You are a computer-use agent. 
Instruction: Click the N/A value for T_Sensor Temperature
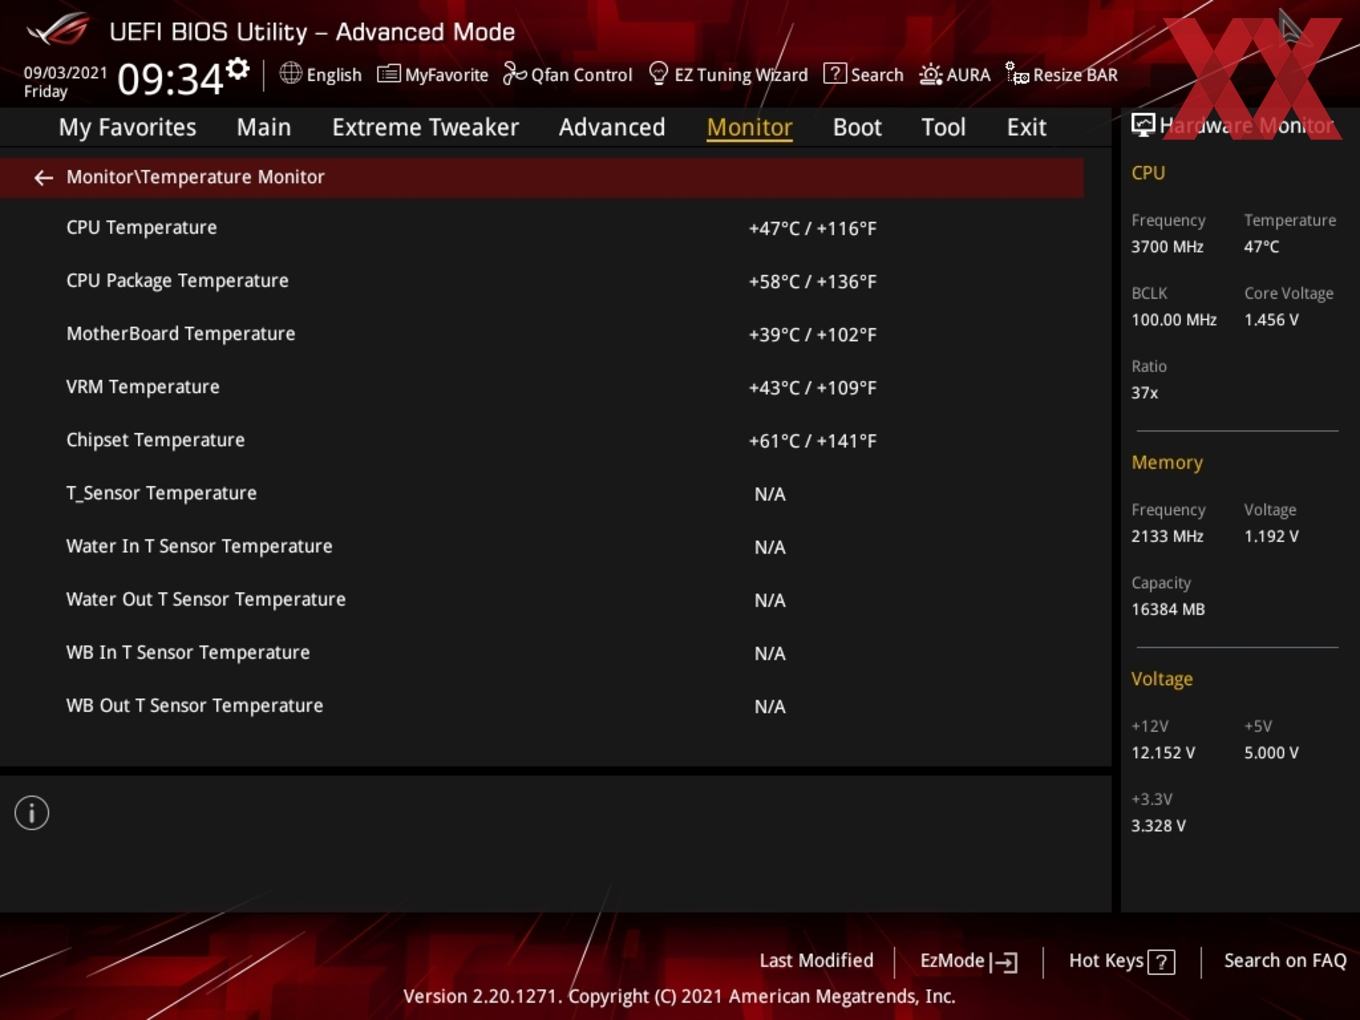click(x=769, y=494)
